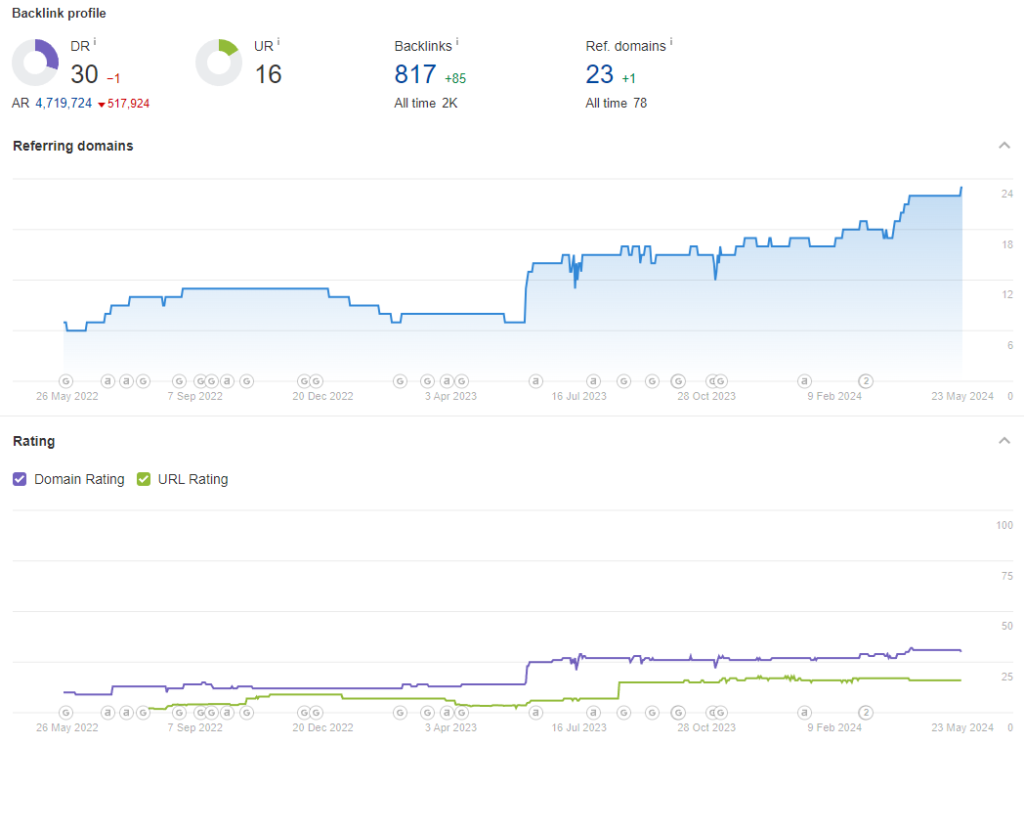Click the 18 y-axis label
This screenshot has width=1024, height=832.
pyautogui.click(x=1007, y=244)
